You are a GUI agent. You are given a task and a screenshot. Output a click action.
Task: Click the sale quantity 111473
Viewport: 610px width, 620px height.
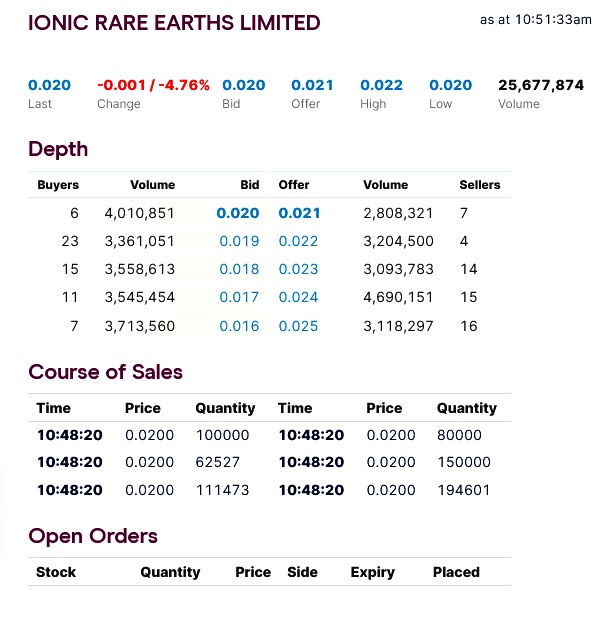point(223,490)
